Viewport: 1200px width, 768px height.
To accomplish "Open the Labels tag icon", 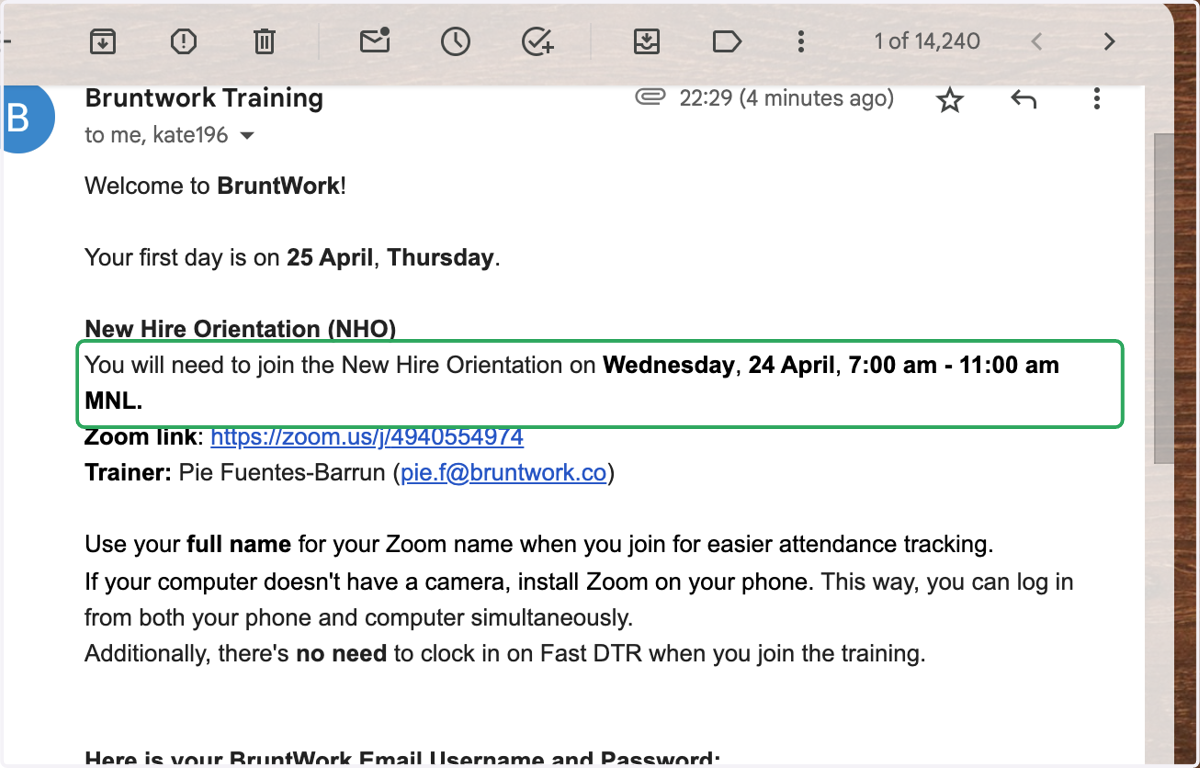I will (x=727, y=41).
